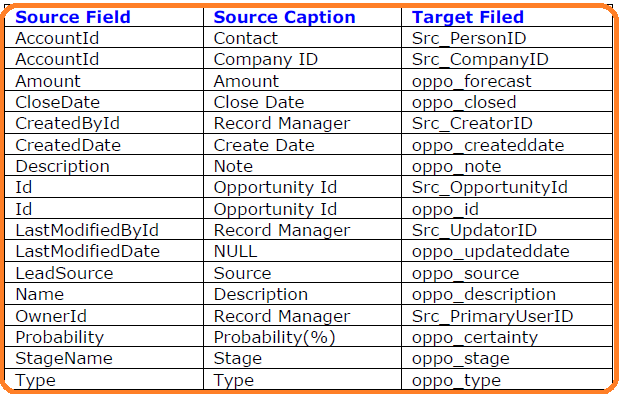Image resolution: width=620 pixels, height=394 pixels.
Task: Click the oppo_forecast target cell
Action: tap(507, 81)
